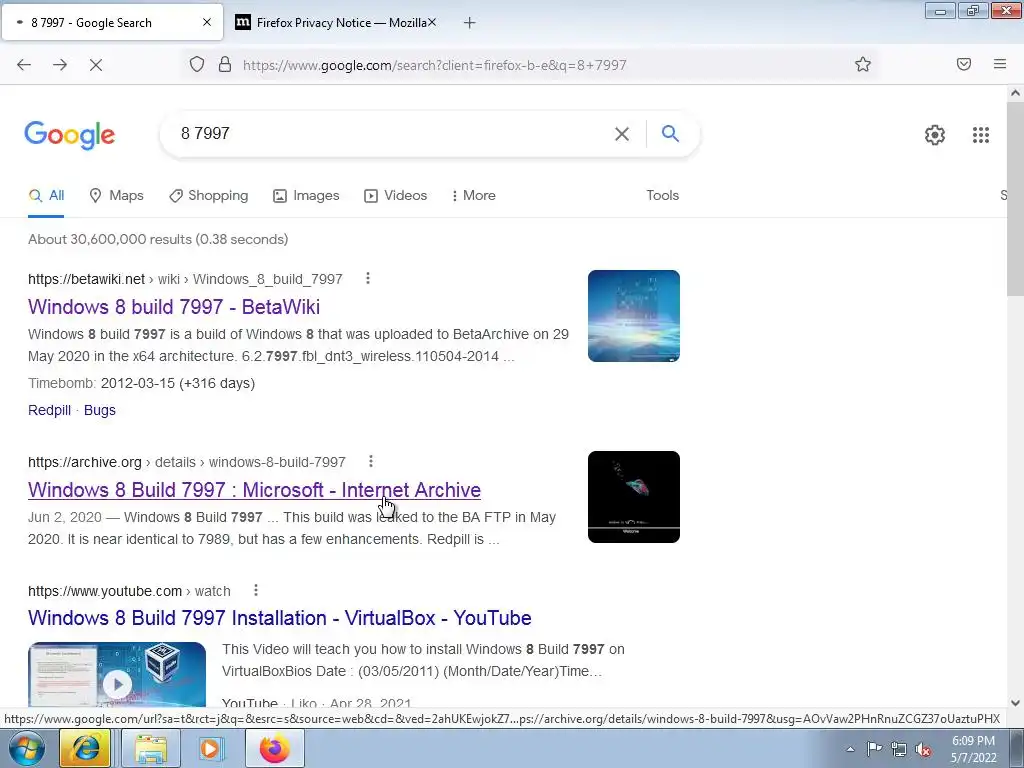This screenshot has height=768, width=1024.
Task: Go forward with the forward arrow
Action: 60,65
